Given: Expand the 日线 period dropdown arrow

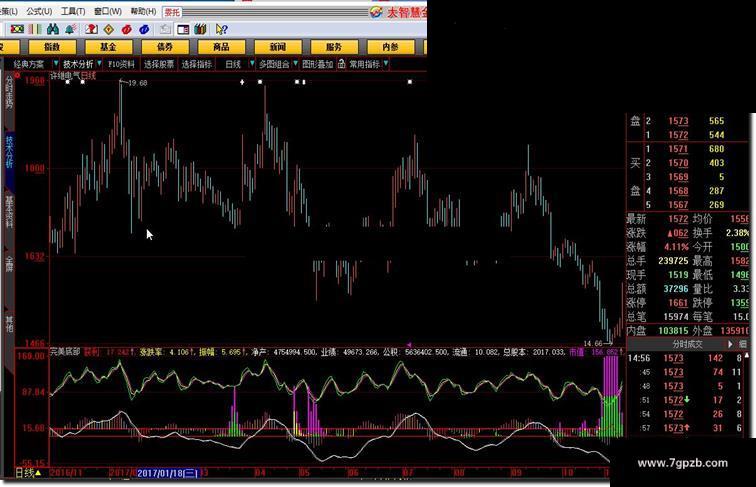Looking at the screenshot, I should 252,64.
